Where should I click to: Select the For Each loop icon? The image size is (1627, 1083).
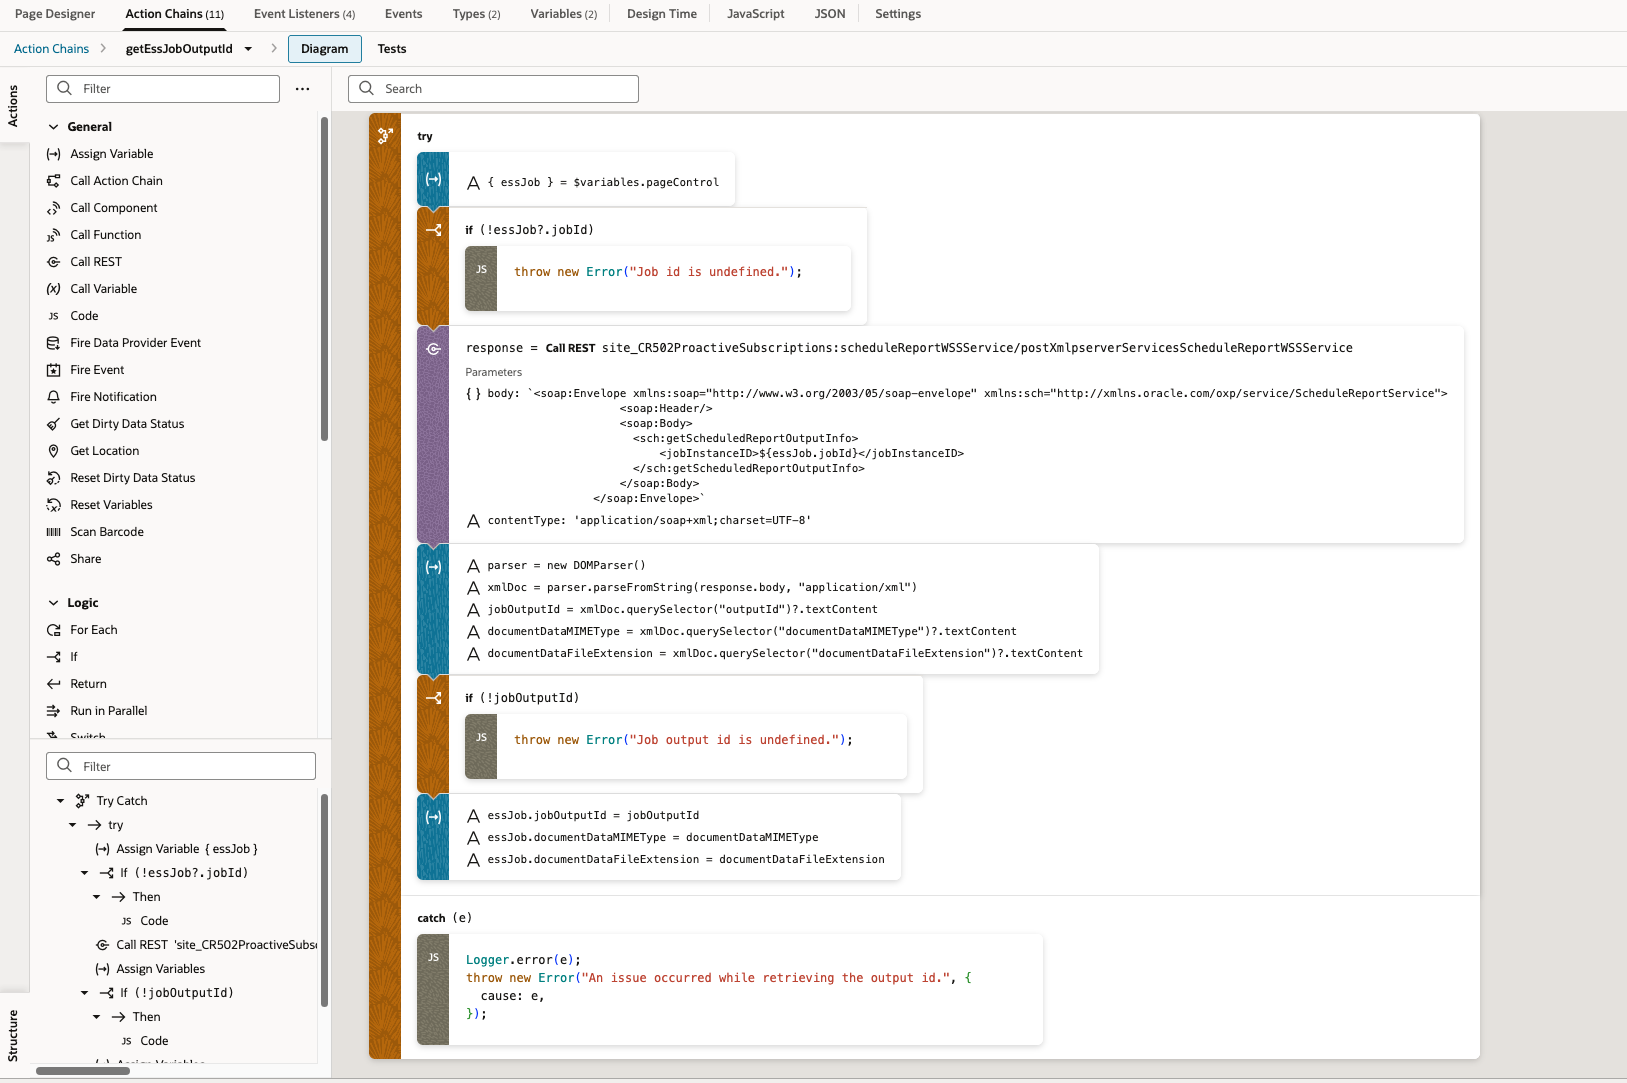pos(54,630)
